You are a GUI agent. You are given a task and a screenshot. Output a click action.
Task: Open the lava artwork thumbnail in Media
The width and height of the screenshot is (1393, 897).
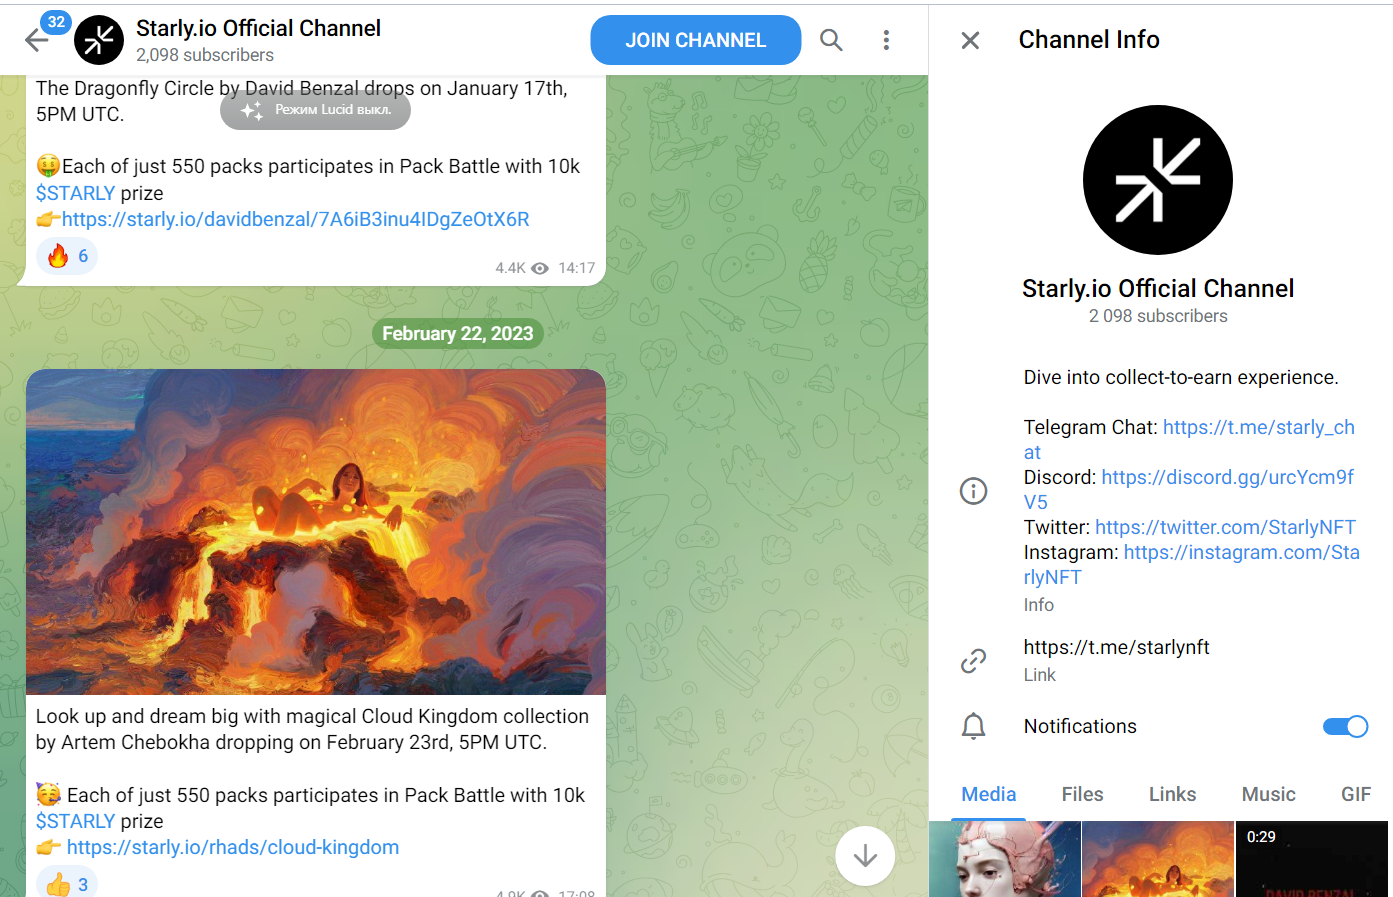click(1158, 859)
